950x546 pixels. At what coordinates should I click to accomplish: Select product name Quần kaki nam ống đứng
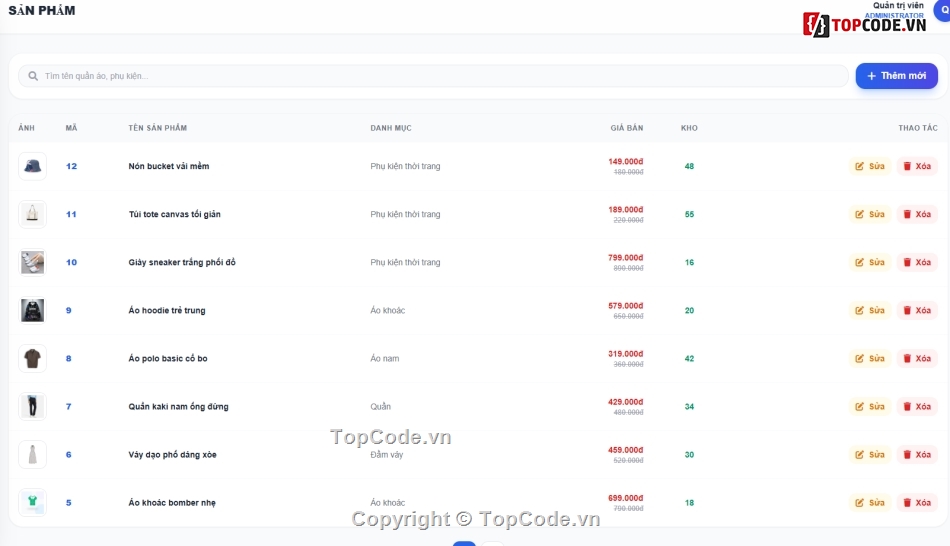pos(178,407)
